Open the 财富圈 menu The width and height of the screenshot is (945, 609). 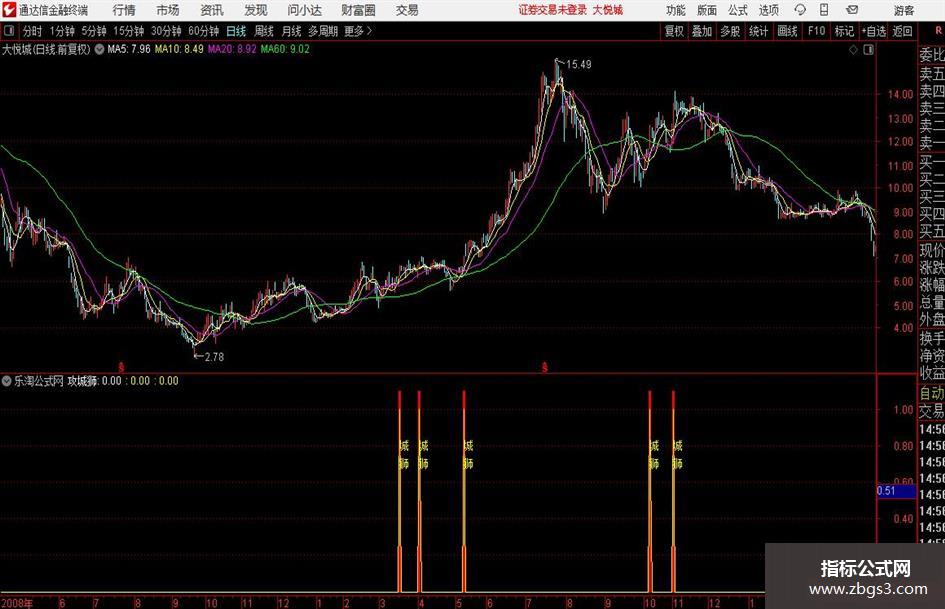pyautogui.click(x=358, y=10)
